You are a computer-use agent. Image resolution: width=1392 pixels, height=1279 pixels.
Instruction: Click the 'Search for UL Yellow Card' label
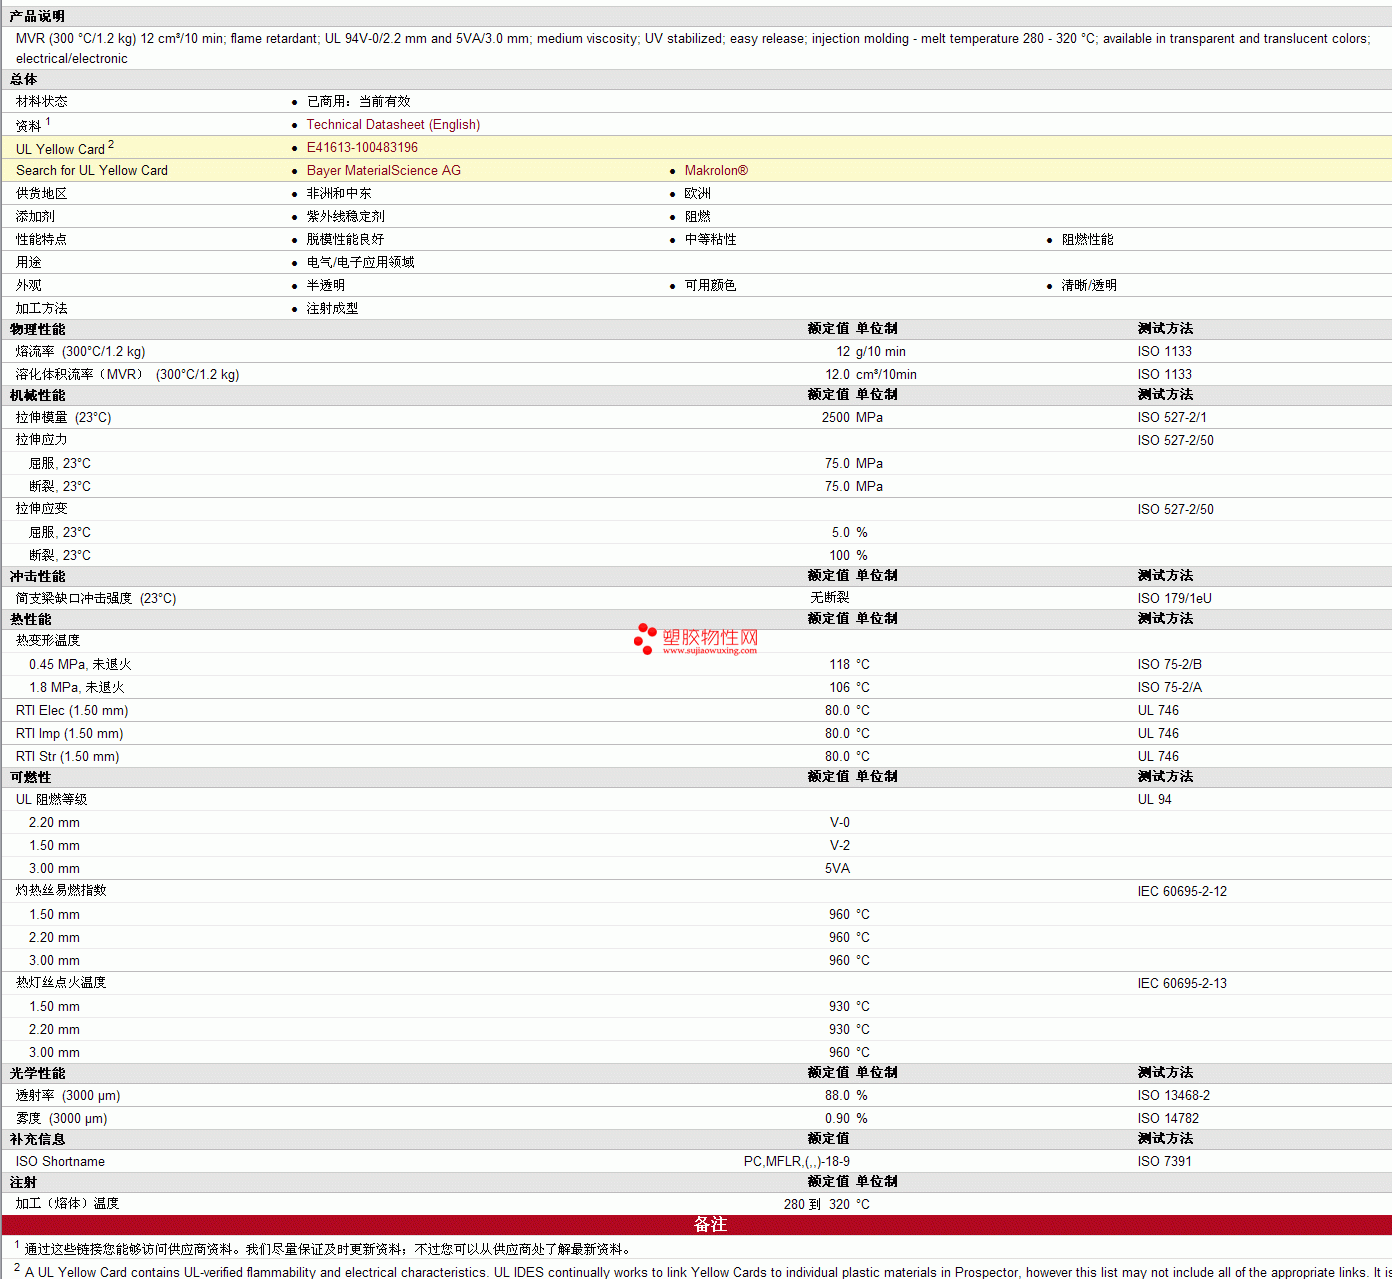(92, 171)
